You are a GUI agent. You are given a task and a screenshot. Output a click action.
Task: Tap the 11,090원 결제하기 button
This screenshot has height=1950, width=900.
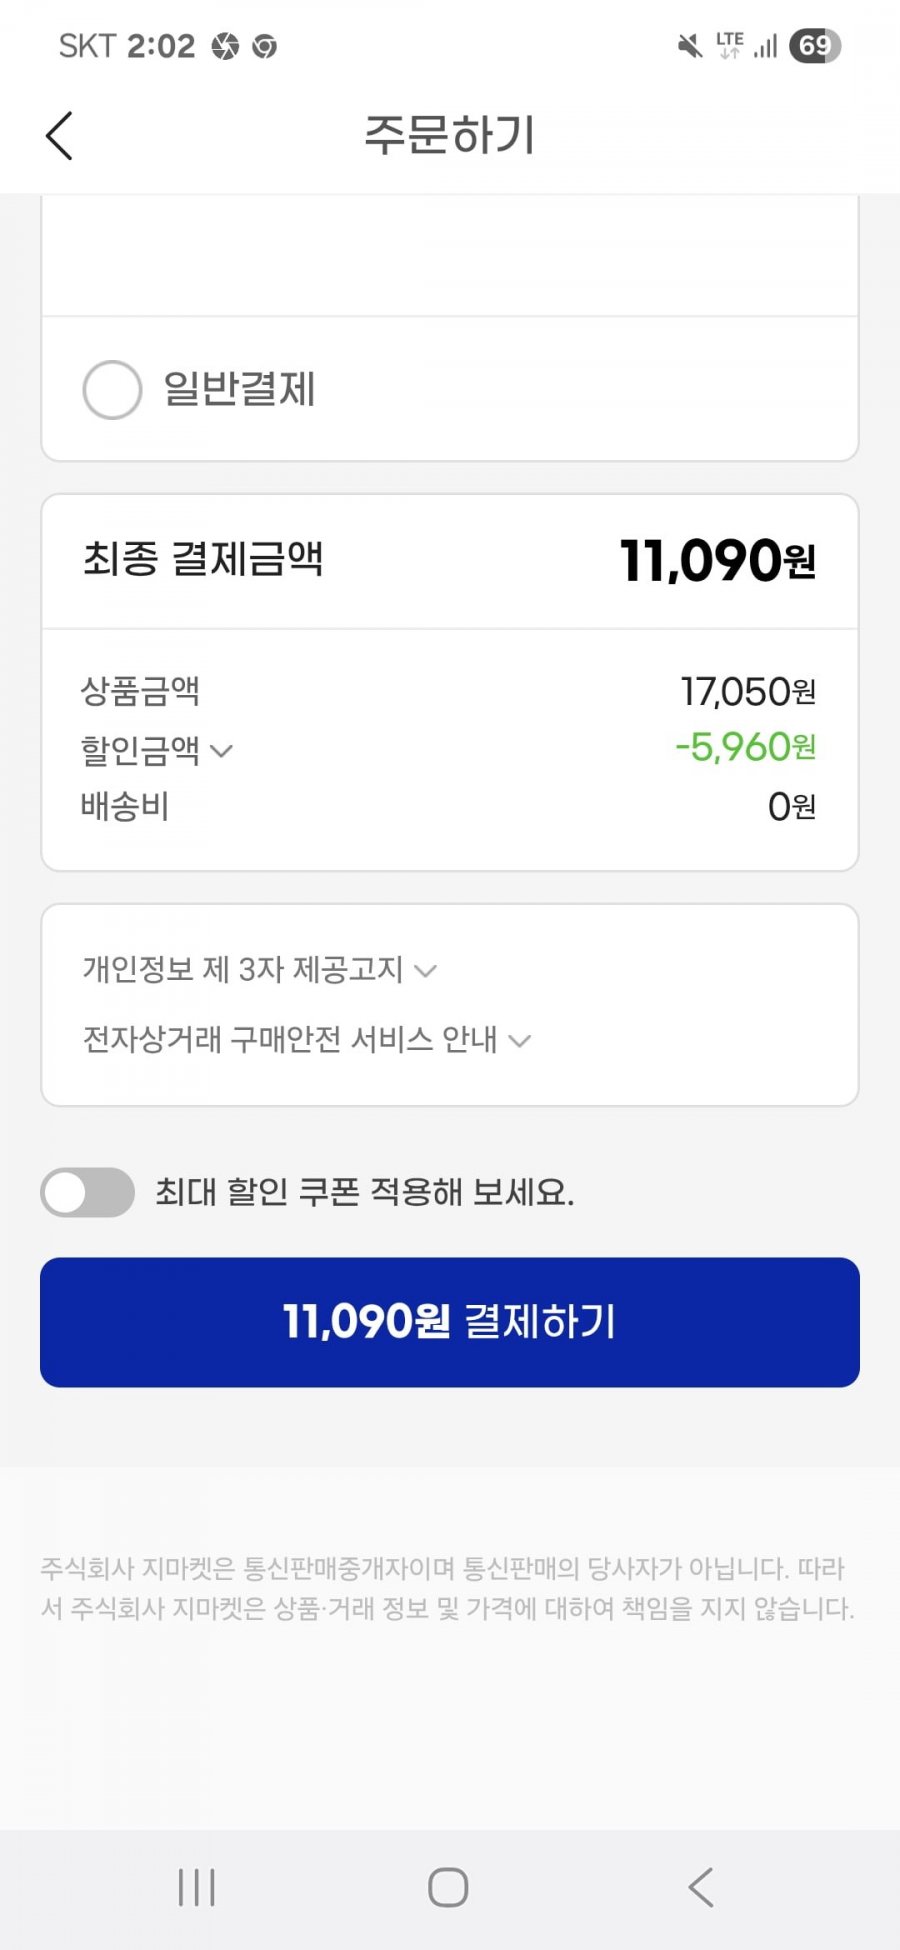click(450, 1322)
